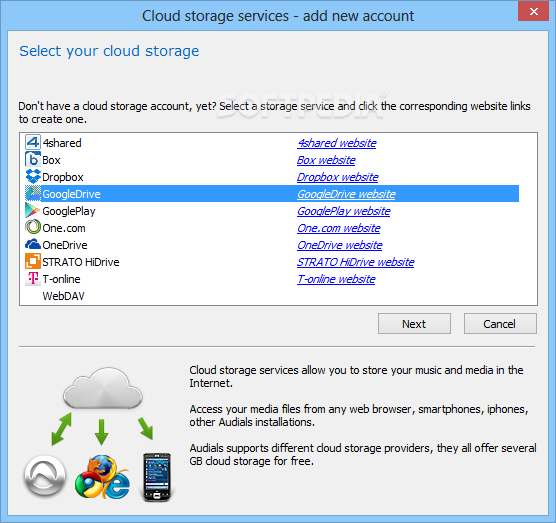Open the T-online website link

(x=336, y=279)
